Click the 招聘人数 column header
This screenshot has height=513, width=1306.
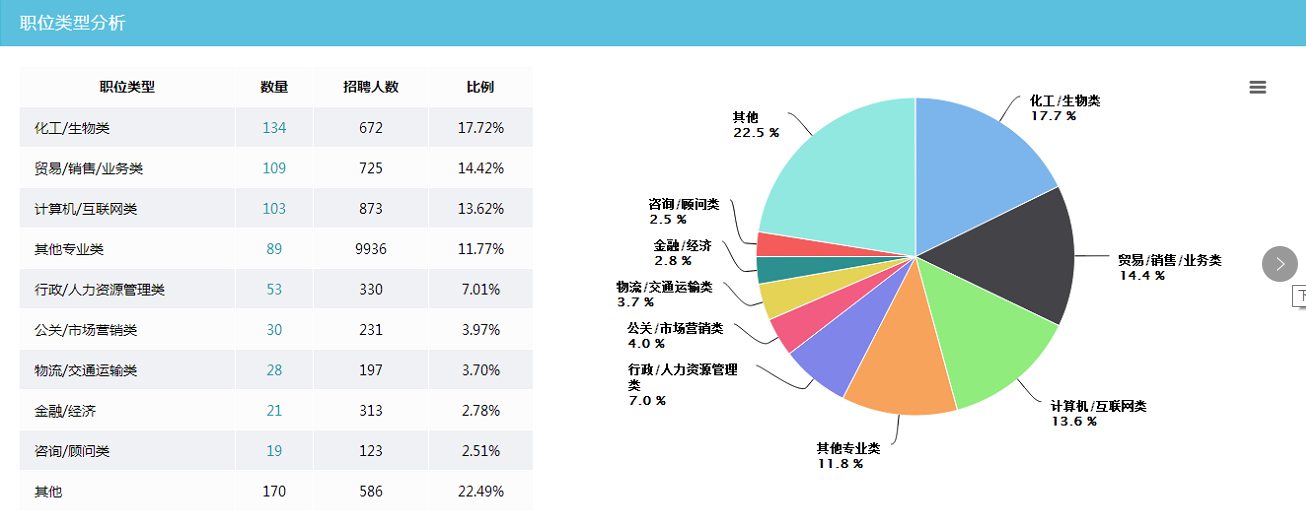point(371,87)
